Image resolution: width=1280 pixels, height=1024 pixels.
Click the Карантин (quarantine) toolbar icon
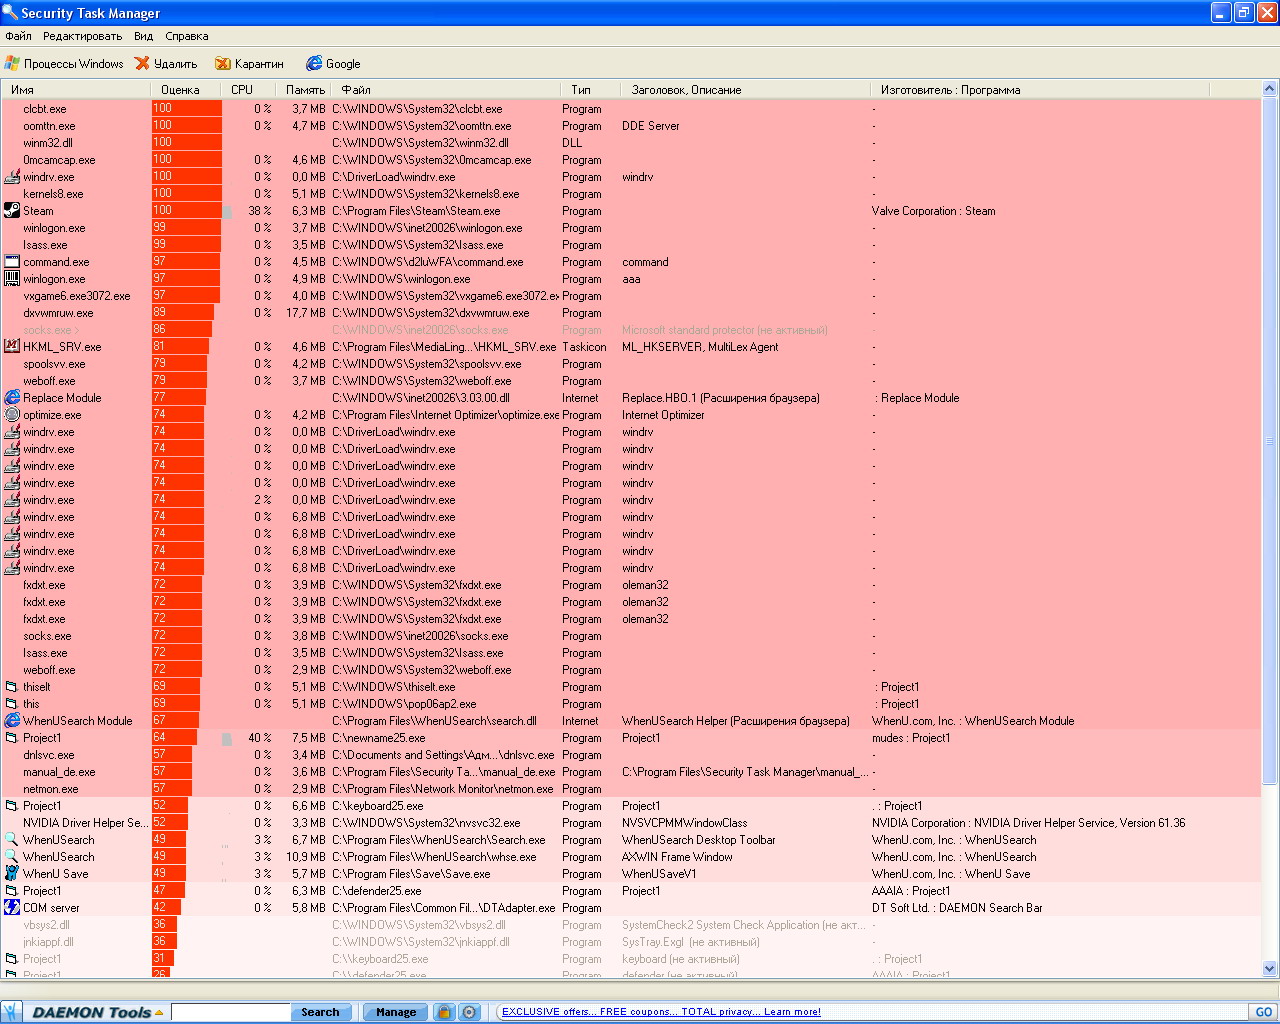223,64
